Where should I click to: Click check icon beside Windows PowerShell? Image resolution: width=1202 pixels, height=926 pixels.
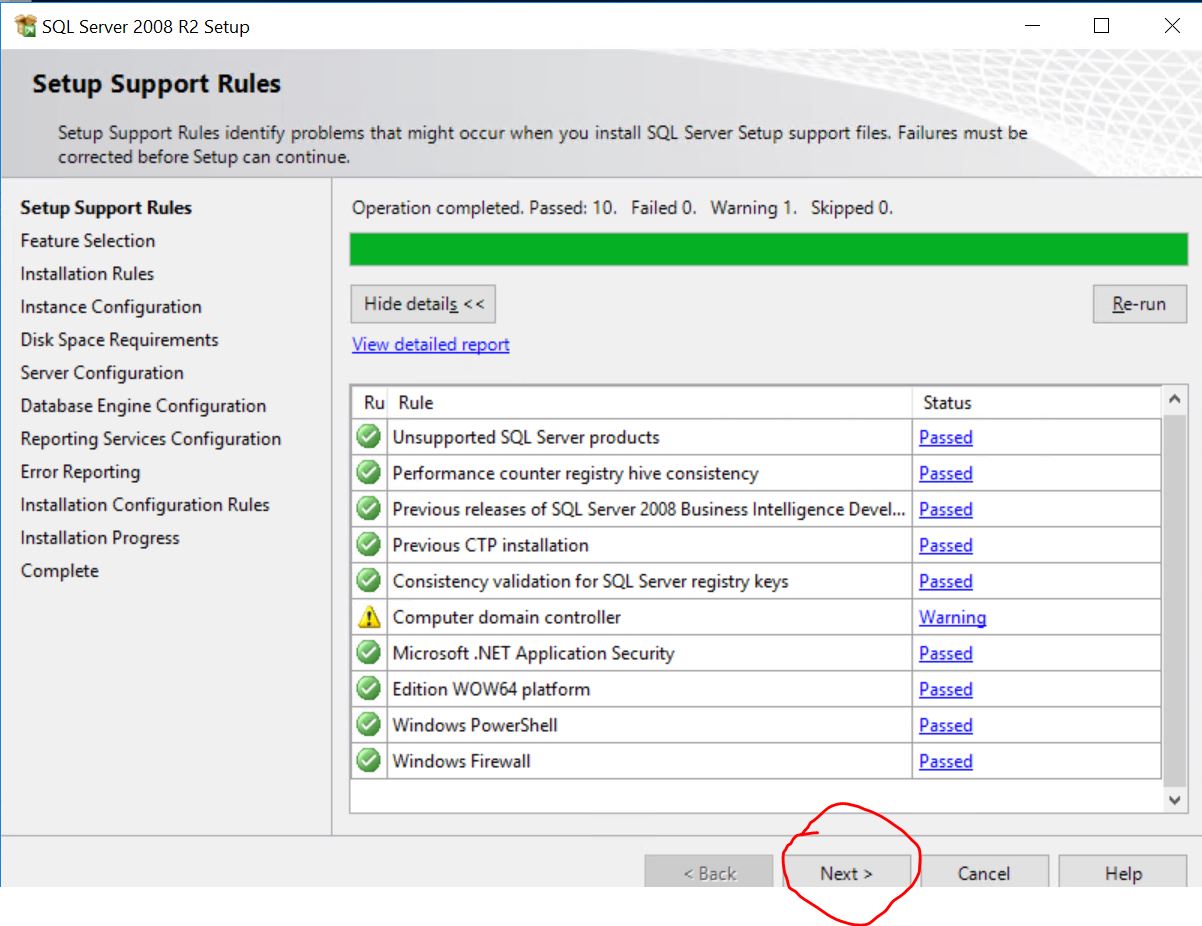(x=369, y=725)
